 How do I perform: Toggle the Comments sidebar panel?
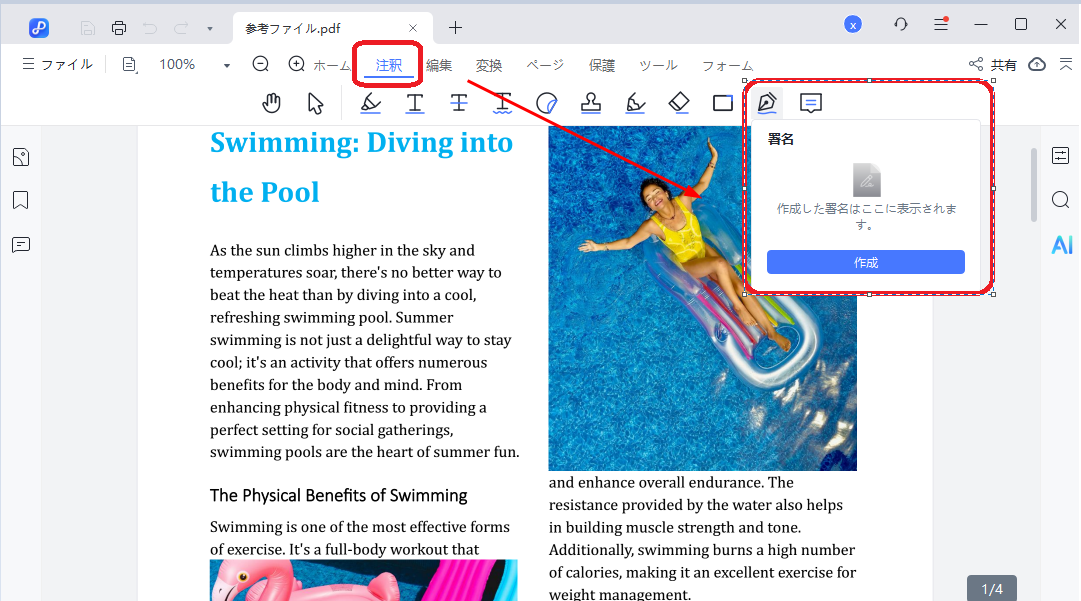point(21,245)
